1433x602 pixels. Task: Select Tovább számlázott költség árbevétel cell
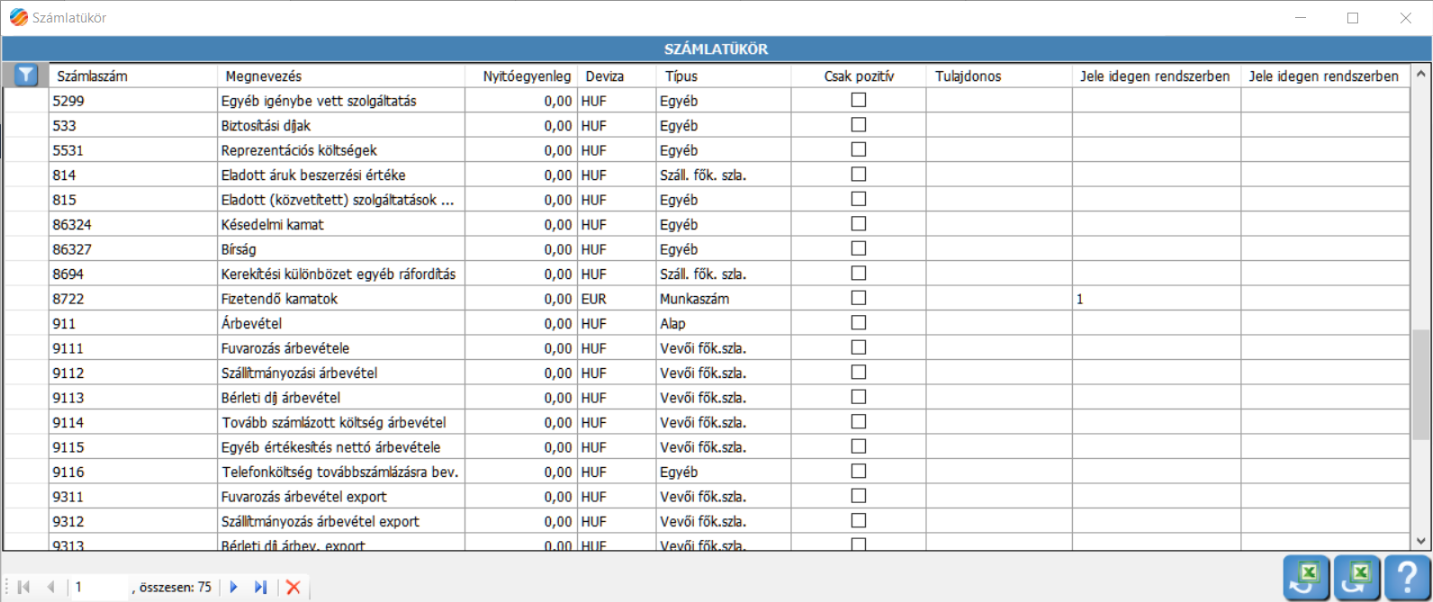(341, 422)
